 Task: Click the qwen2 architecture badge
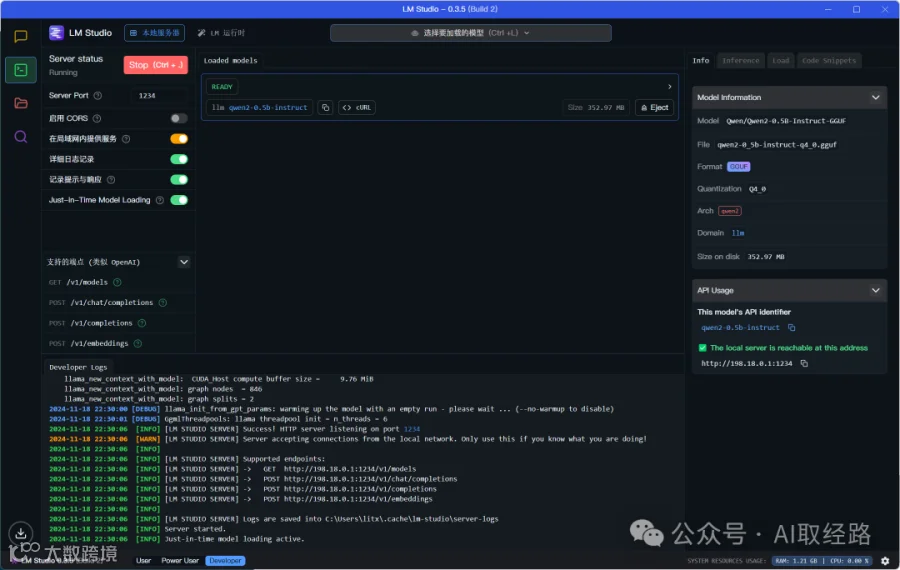(730, 211)
